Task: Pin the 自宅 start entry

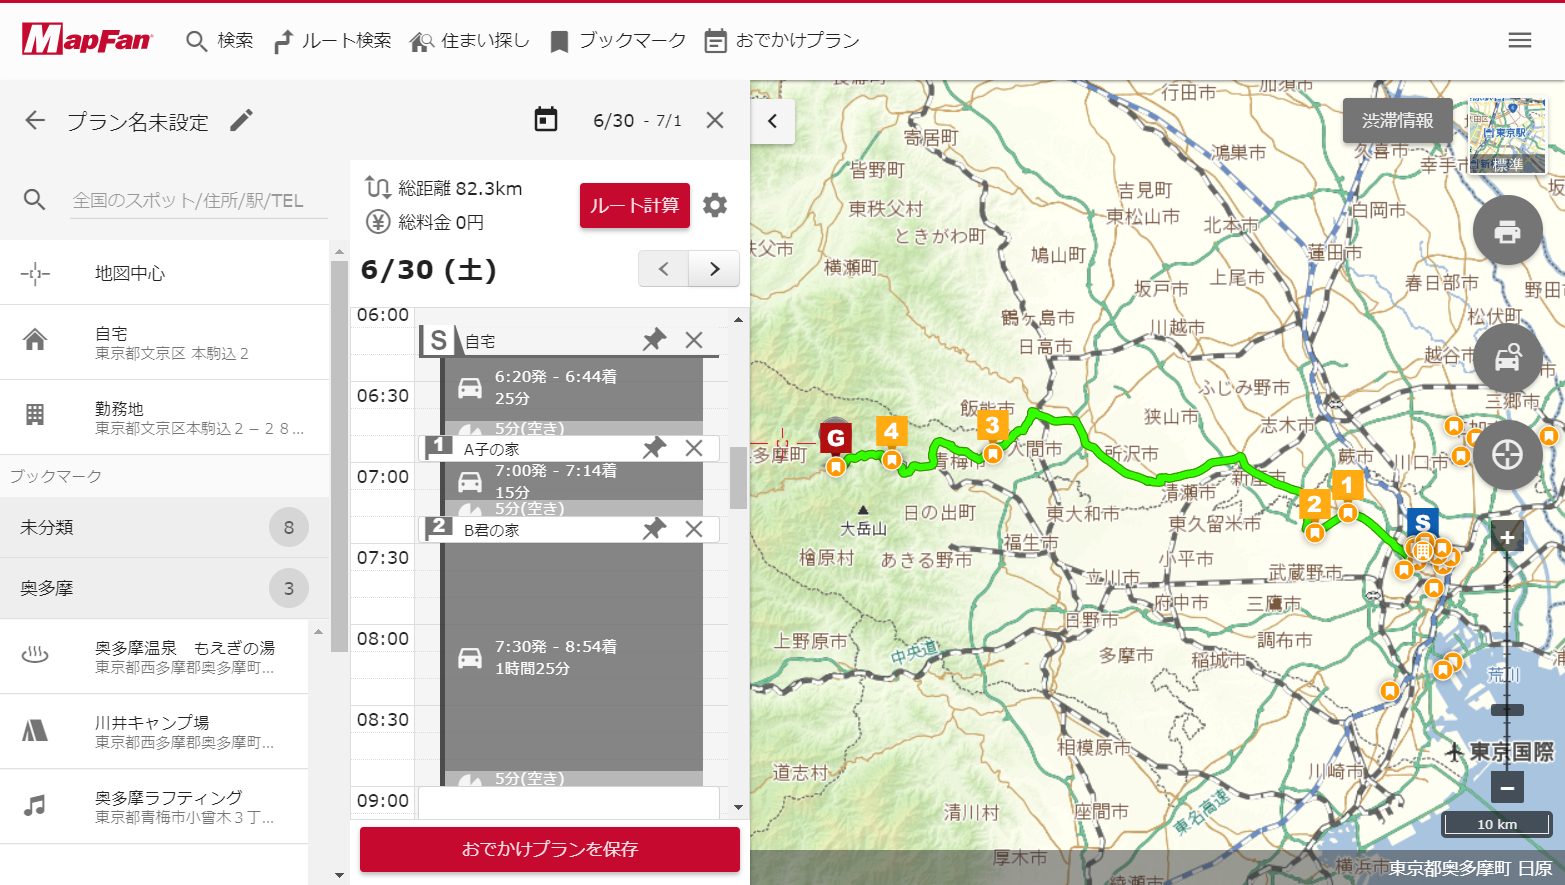Action: point(654,340)
